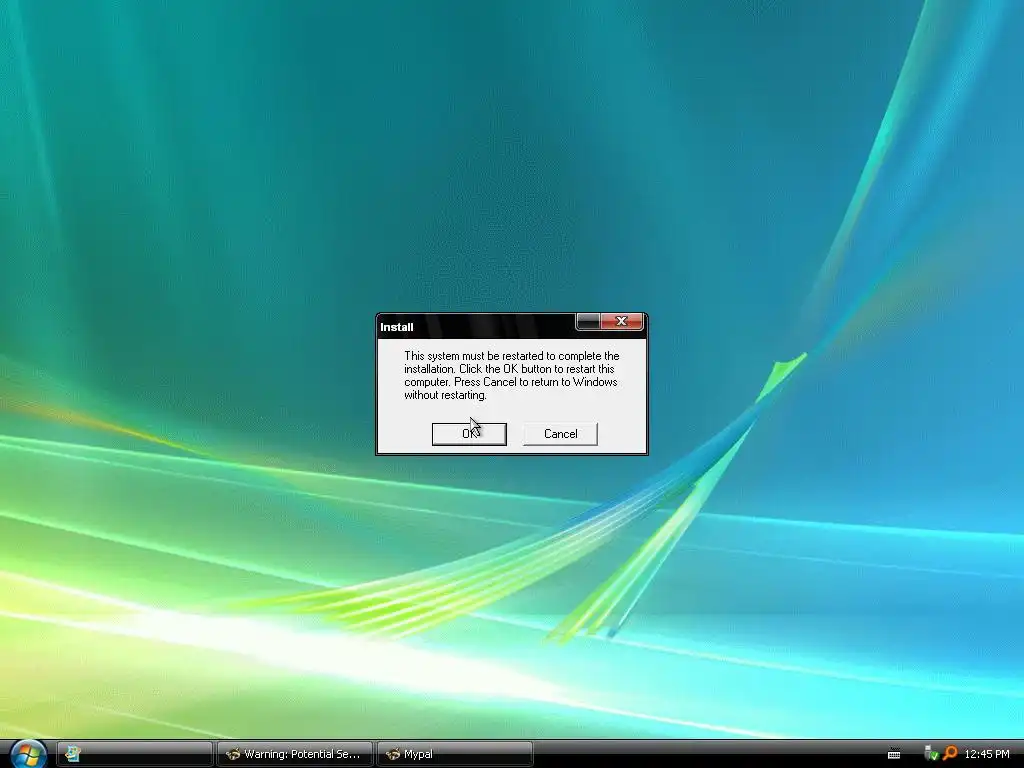Screen dimensions: 1024x768
Task: Click the Install dialog title text
Action: pyautogui.click(x=396, y=327)
